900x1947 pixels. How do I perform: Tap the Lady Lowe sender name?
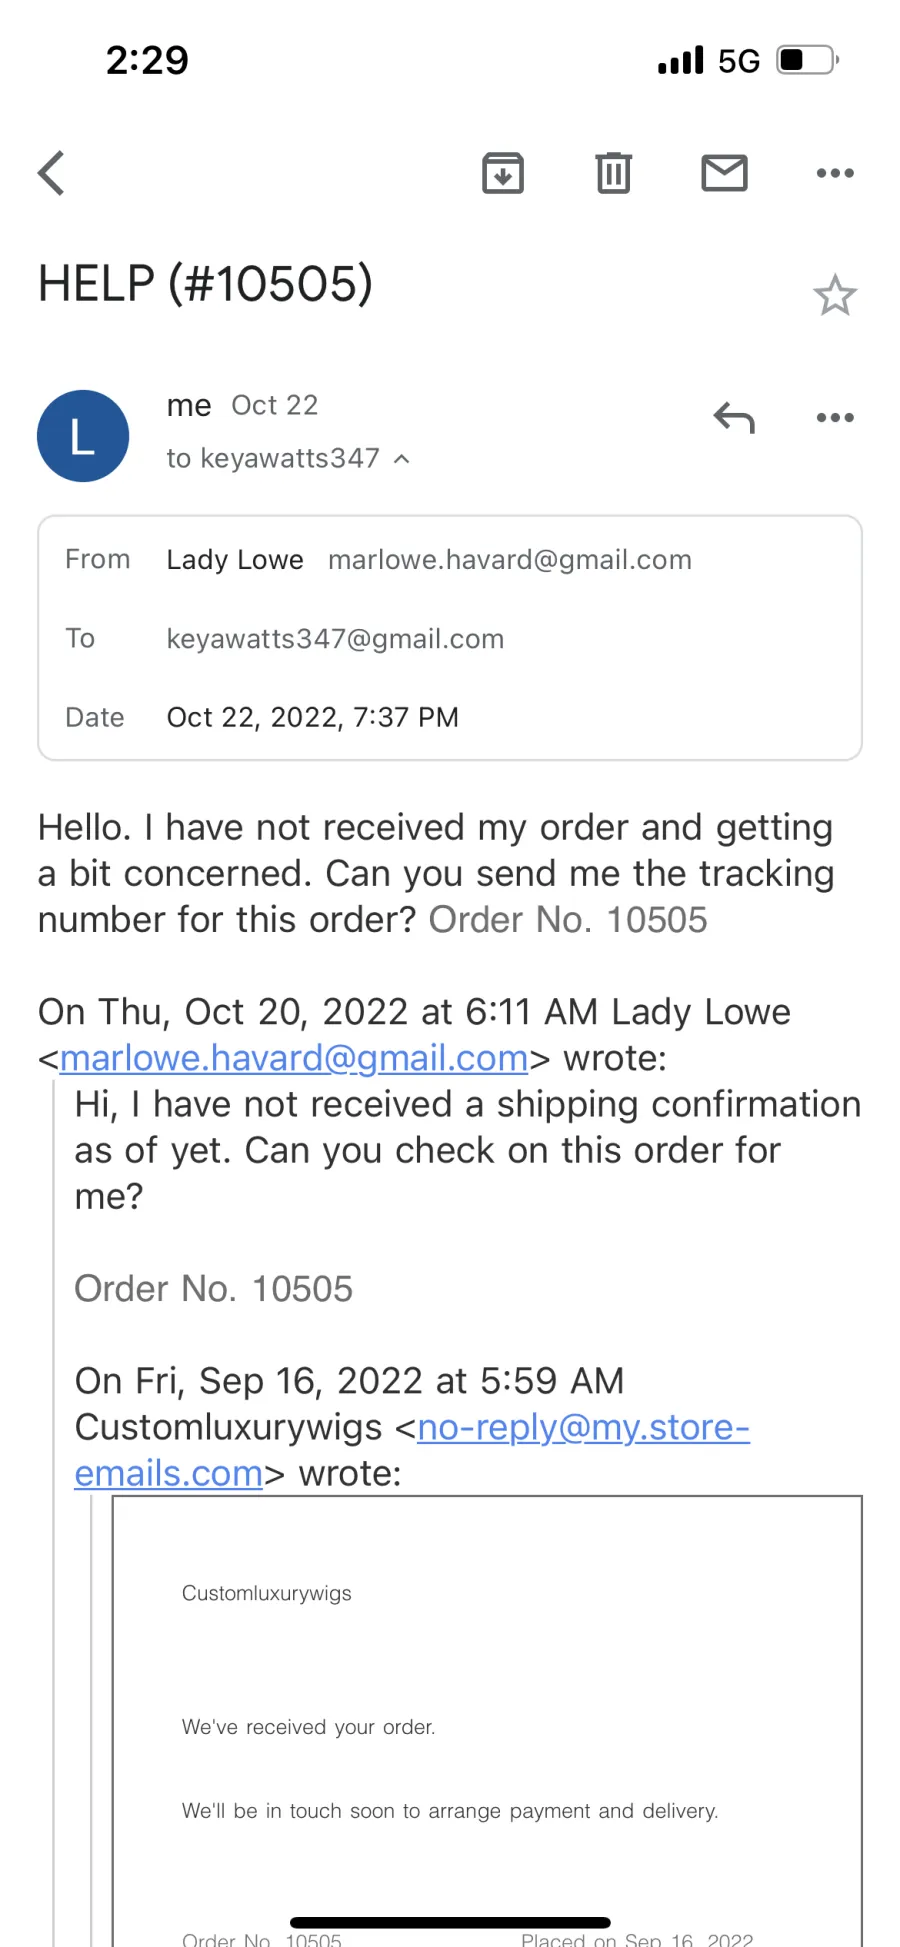tap(235, 560)
